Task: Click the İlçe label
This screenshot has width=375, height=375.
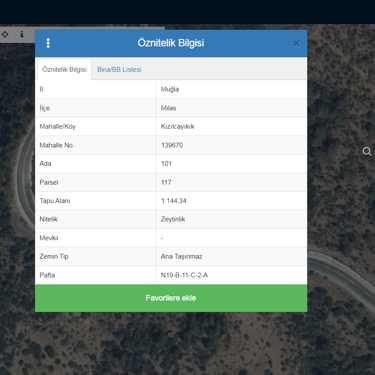Action: click(45, 108)
